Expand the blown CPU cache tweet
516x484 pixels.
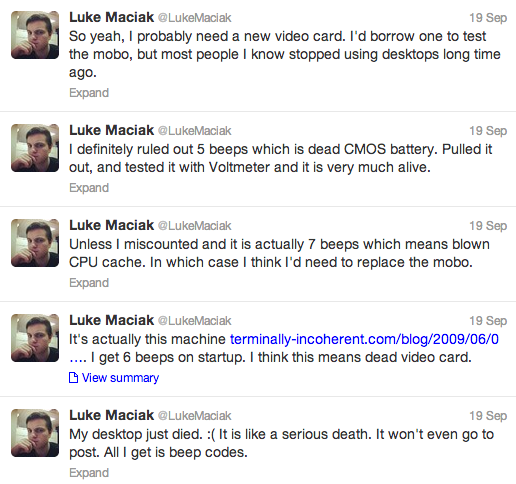point(89,283)
